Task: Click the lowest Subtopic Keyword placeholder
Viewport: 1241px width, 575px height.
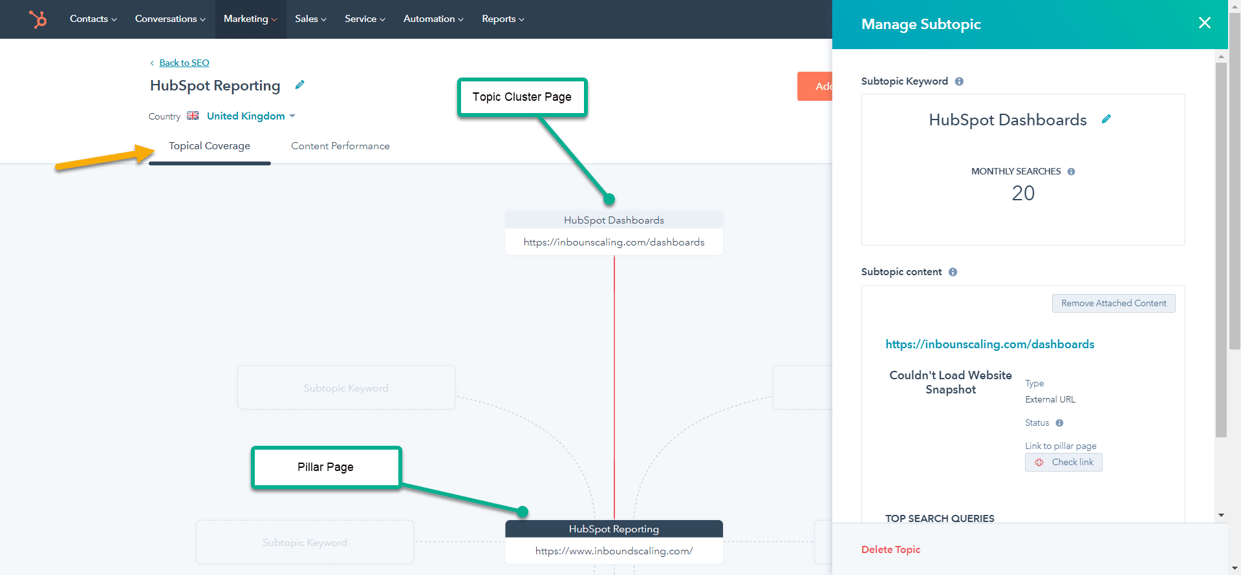Action: (x=305, y=543)
